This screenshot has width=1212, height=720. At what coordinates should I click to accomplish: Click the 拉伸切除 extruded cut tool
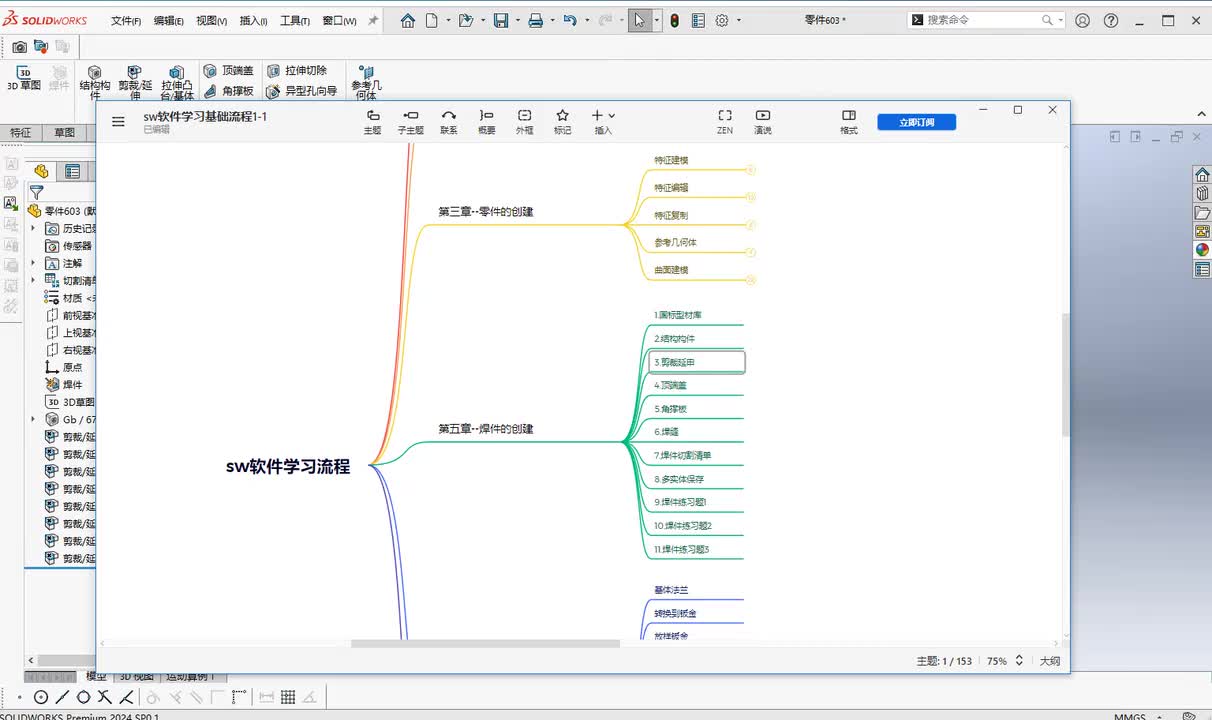(296, 71)
